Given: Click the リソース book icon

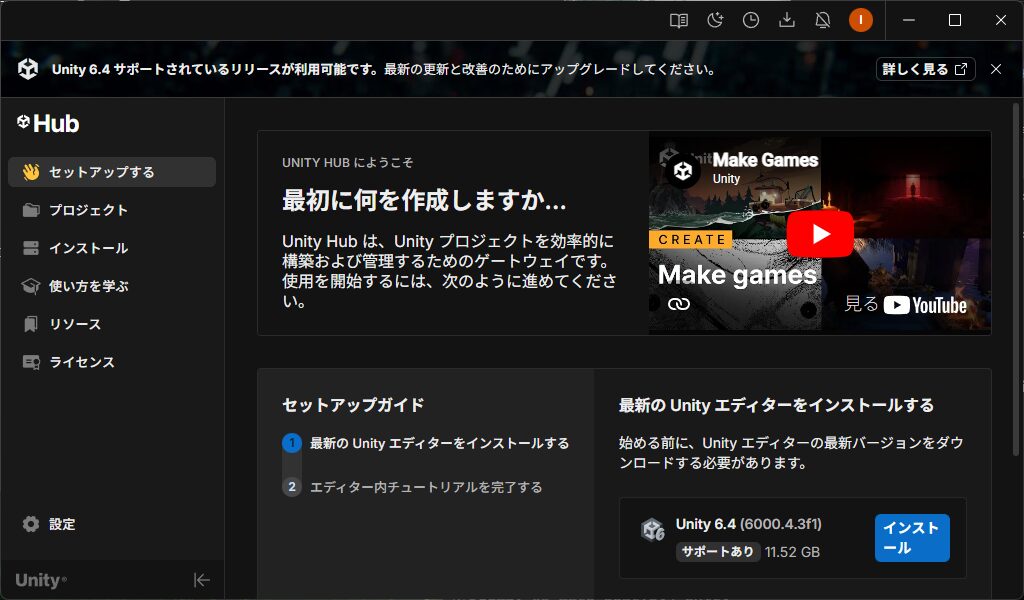Looking at the screenshot, I should 31,324.
